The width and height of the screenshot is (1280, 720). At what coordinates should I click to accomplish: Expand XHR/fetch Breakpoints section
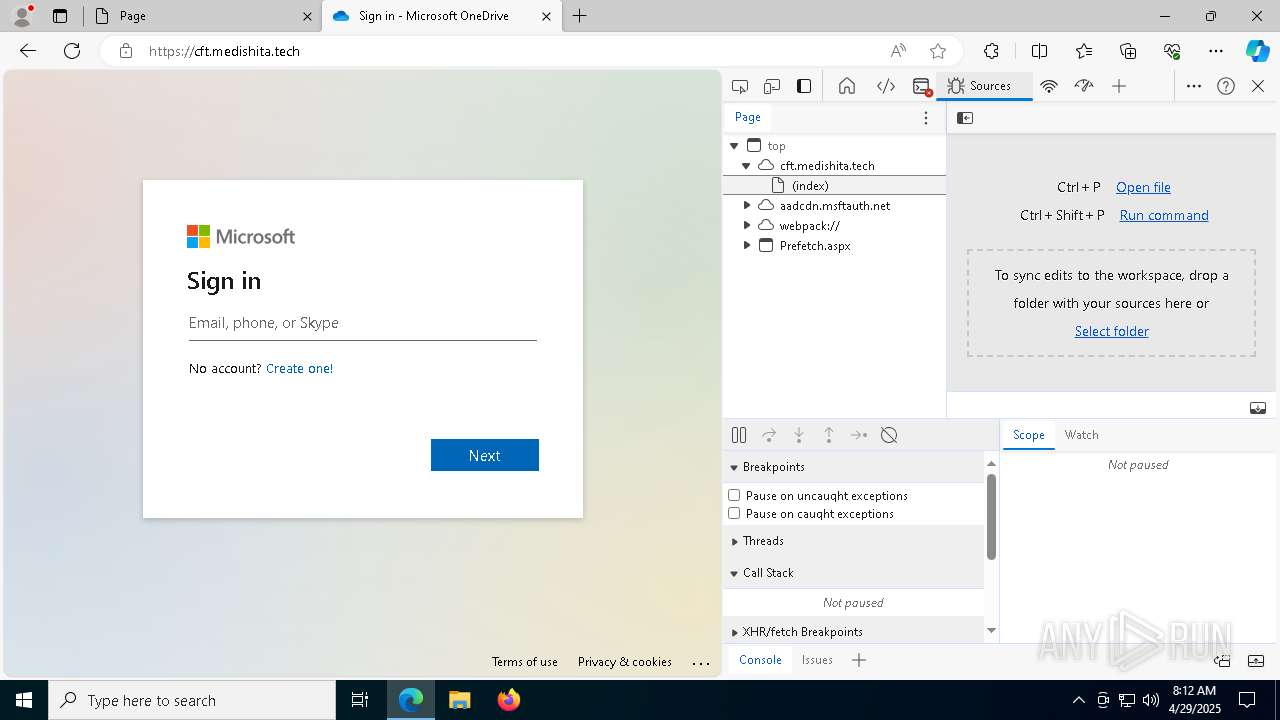coord(854,632)
